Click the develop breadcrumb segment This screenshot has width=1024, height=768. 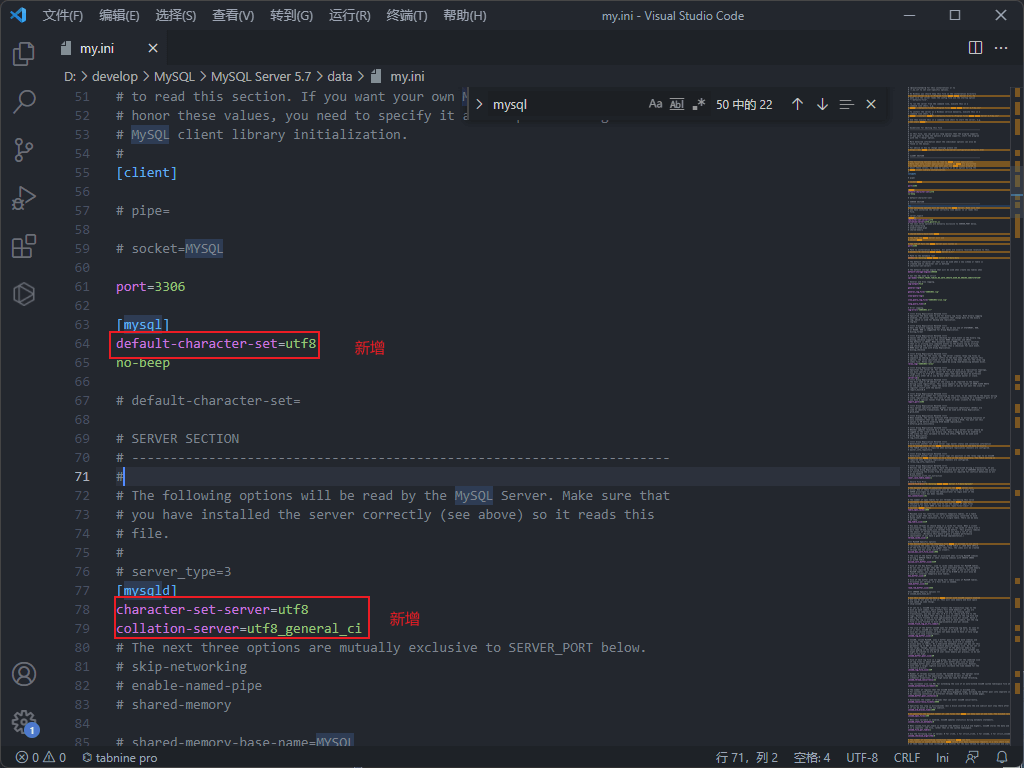pos(115,76)
